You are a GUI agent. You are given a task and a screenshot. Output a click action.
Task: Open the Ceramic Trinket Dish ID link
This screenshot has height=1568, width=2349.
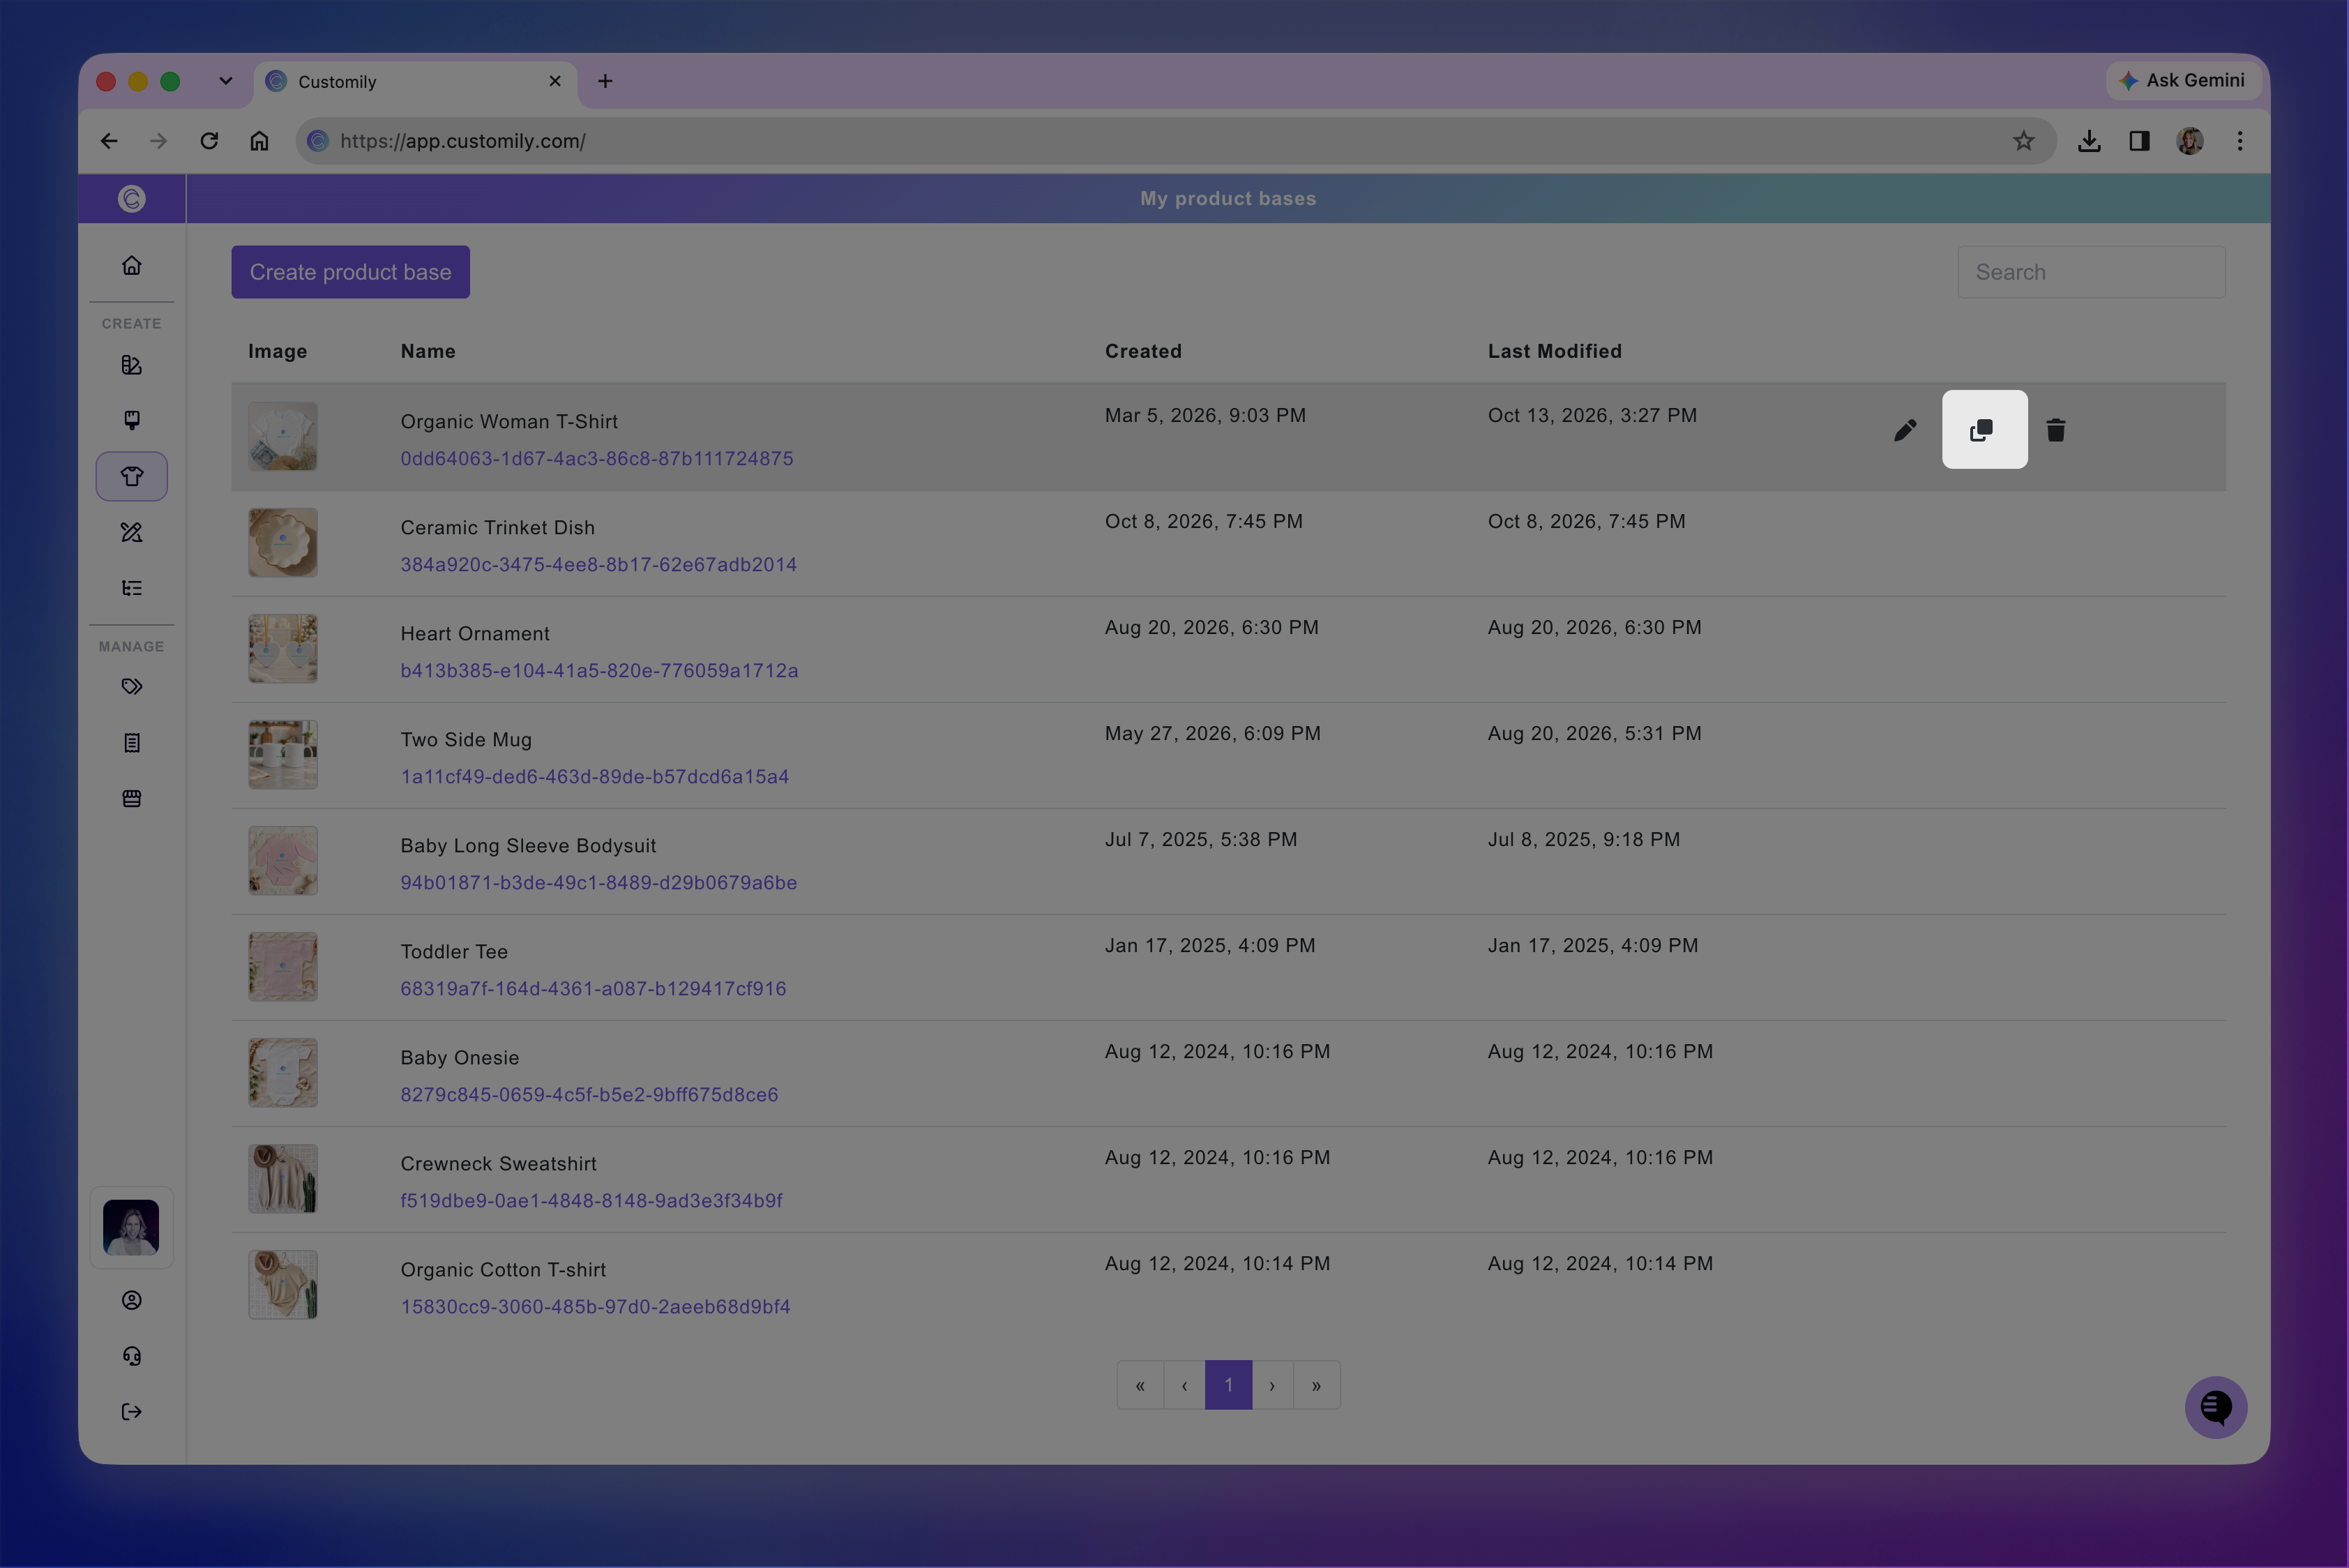(x=599, y=564)
